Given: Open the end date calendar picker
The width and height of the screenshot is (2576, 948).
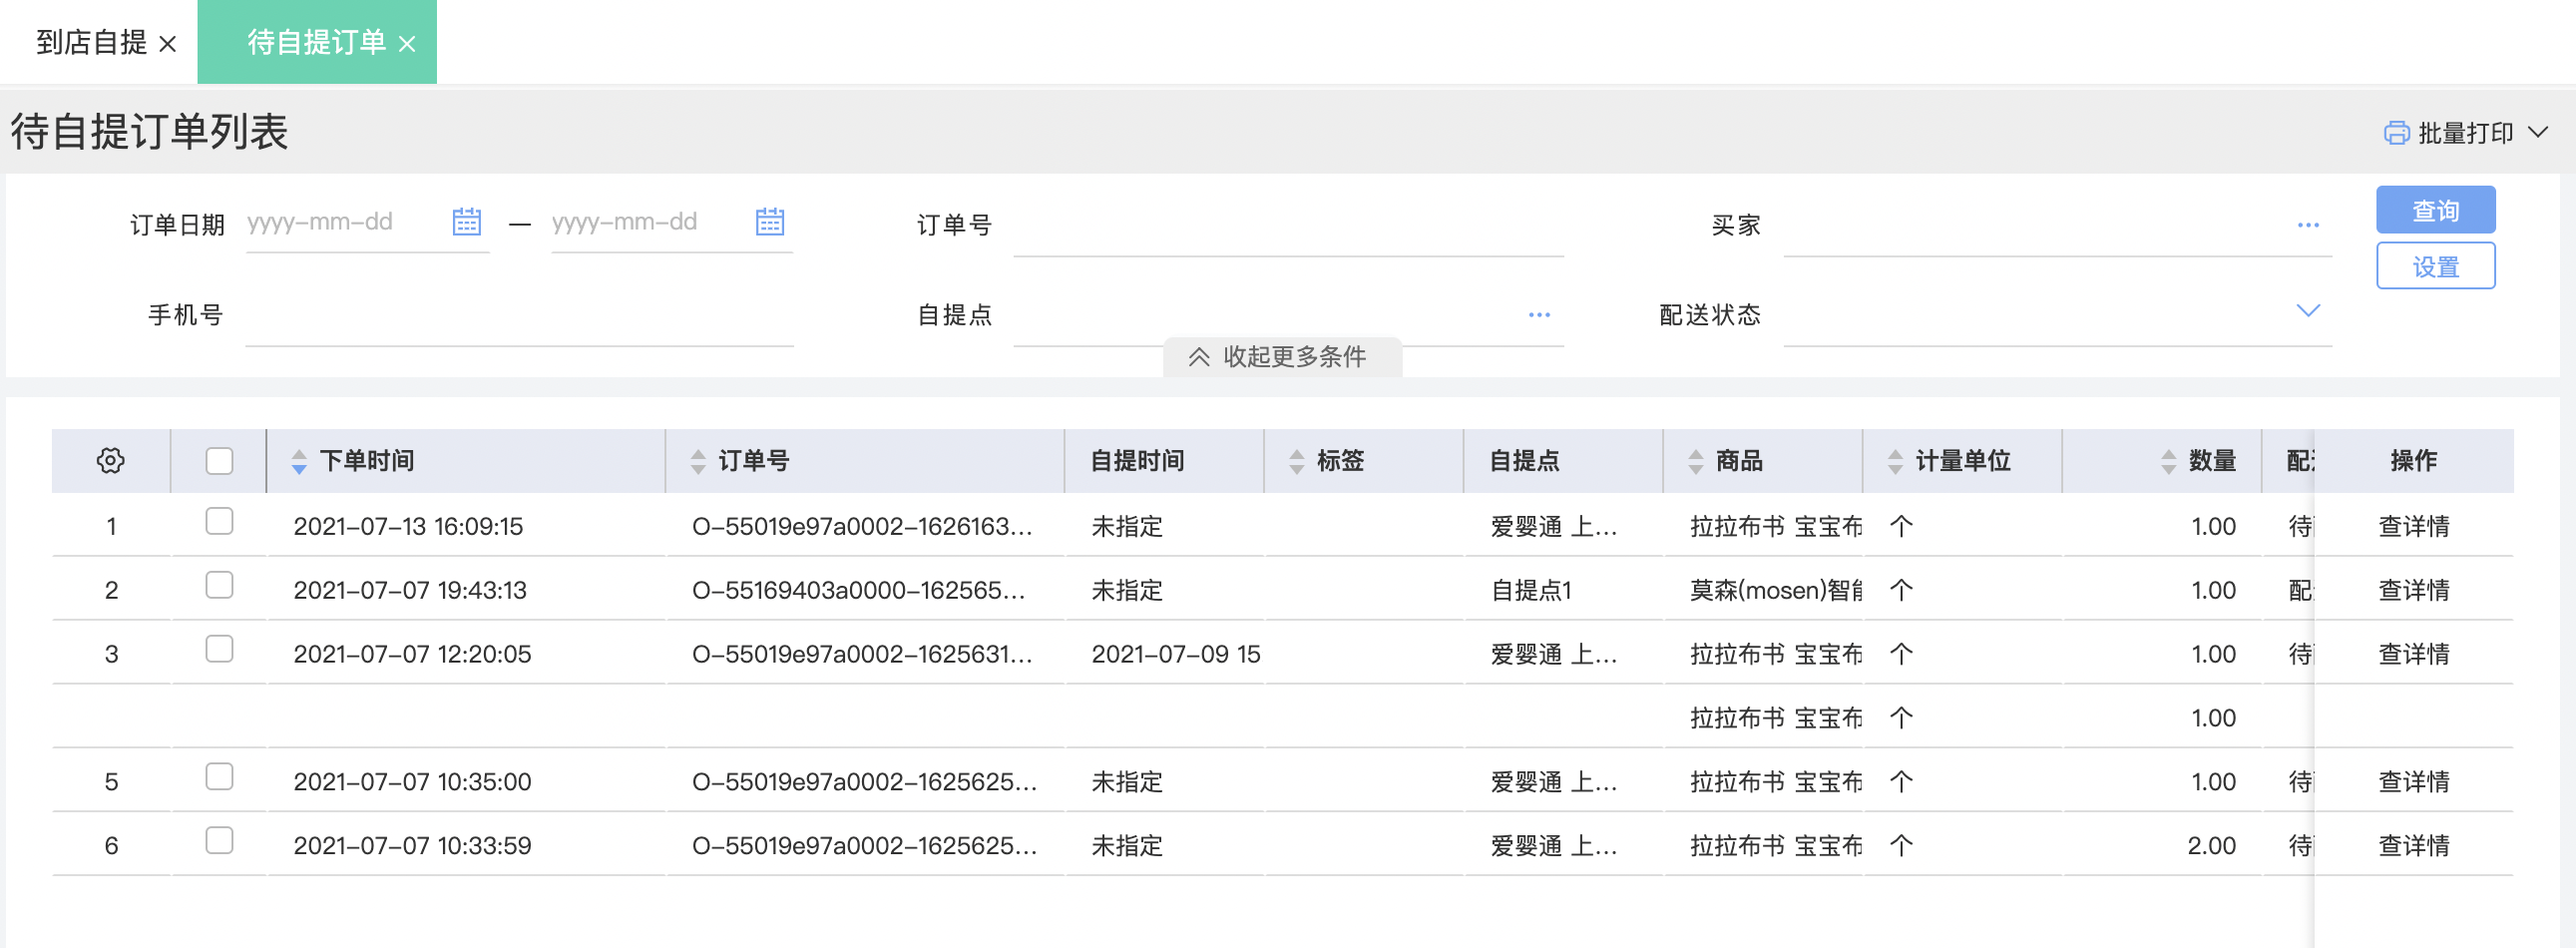Looking at the screenshot, I should click(x=769, y=222).
